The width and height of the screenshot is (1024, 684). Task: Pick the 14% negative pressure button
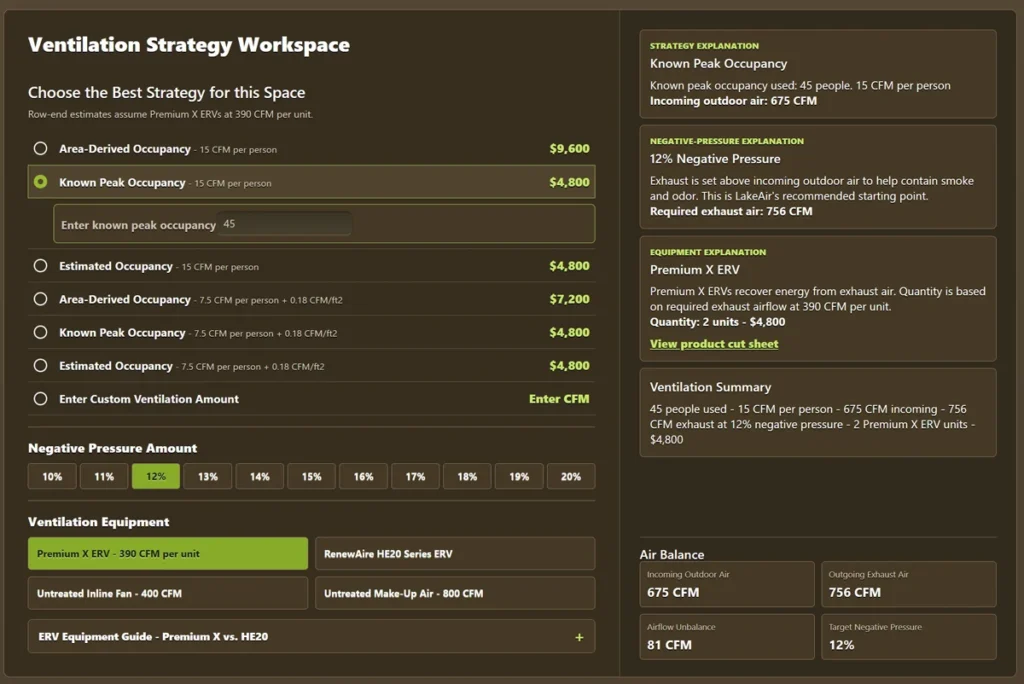pyautogui.click(x=259, y=476)
